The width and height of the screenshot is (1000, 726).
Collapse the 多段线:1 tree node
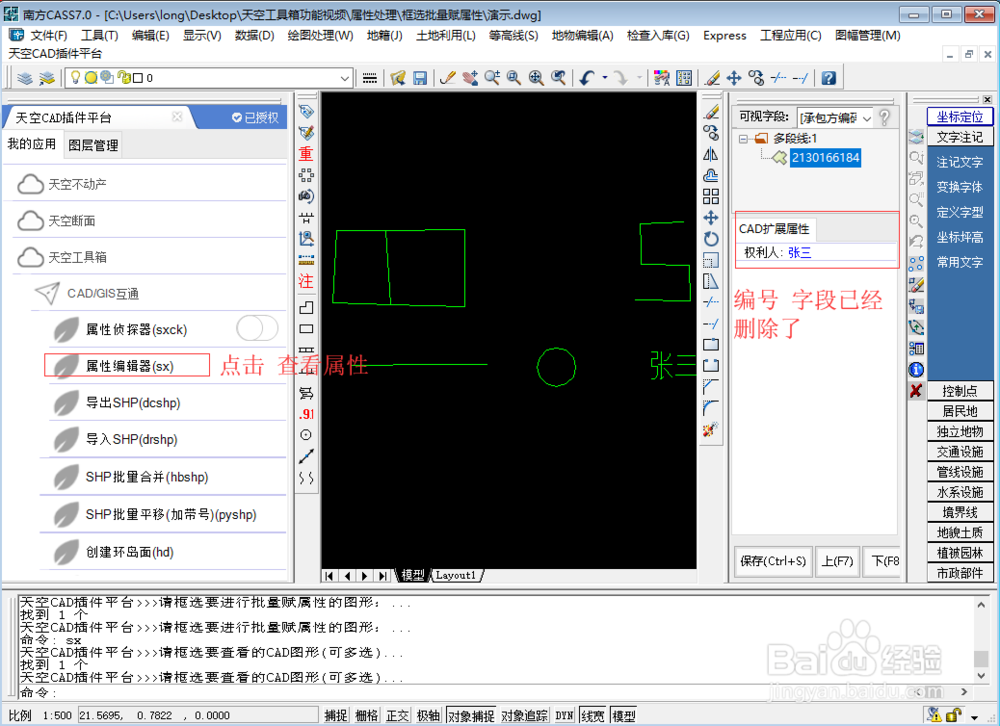[x=743, y=138]
